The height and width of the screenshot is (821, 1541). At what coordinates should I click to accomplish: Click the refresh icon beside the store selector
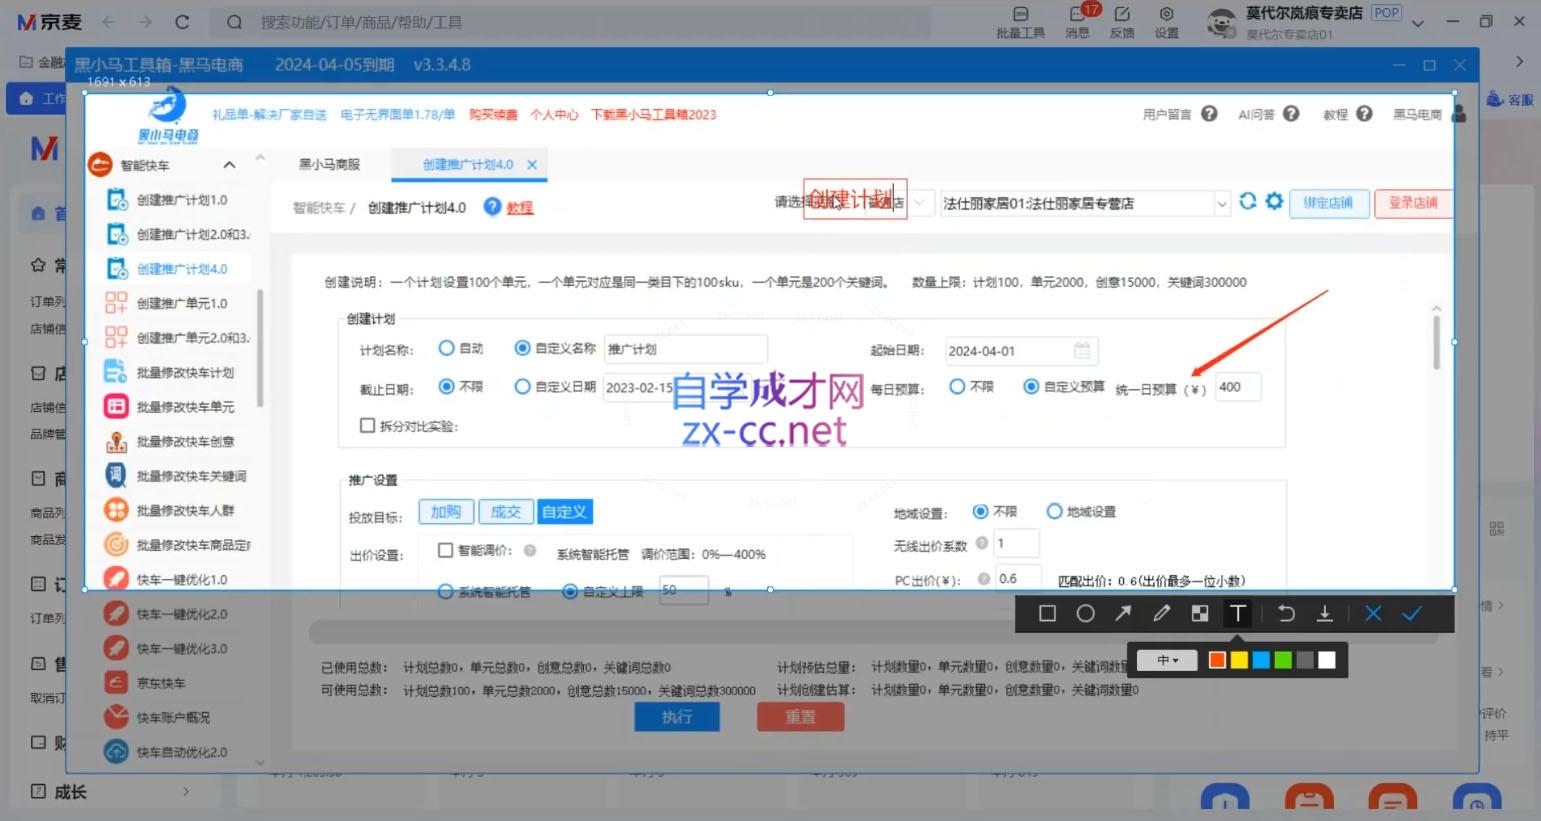(1248, 201)
